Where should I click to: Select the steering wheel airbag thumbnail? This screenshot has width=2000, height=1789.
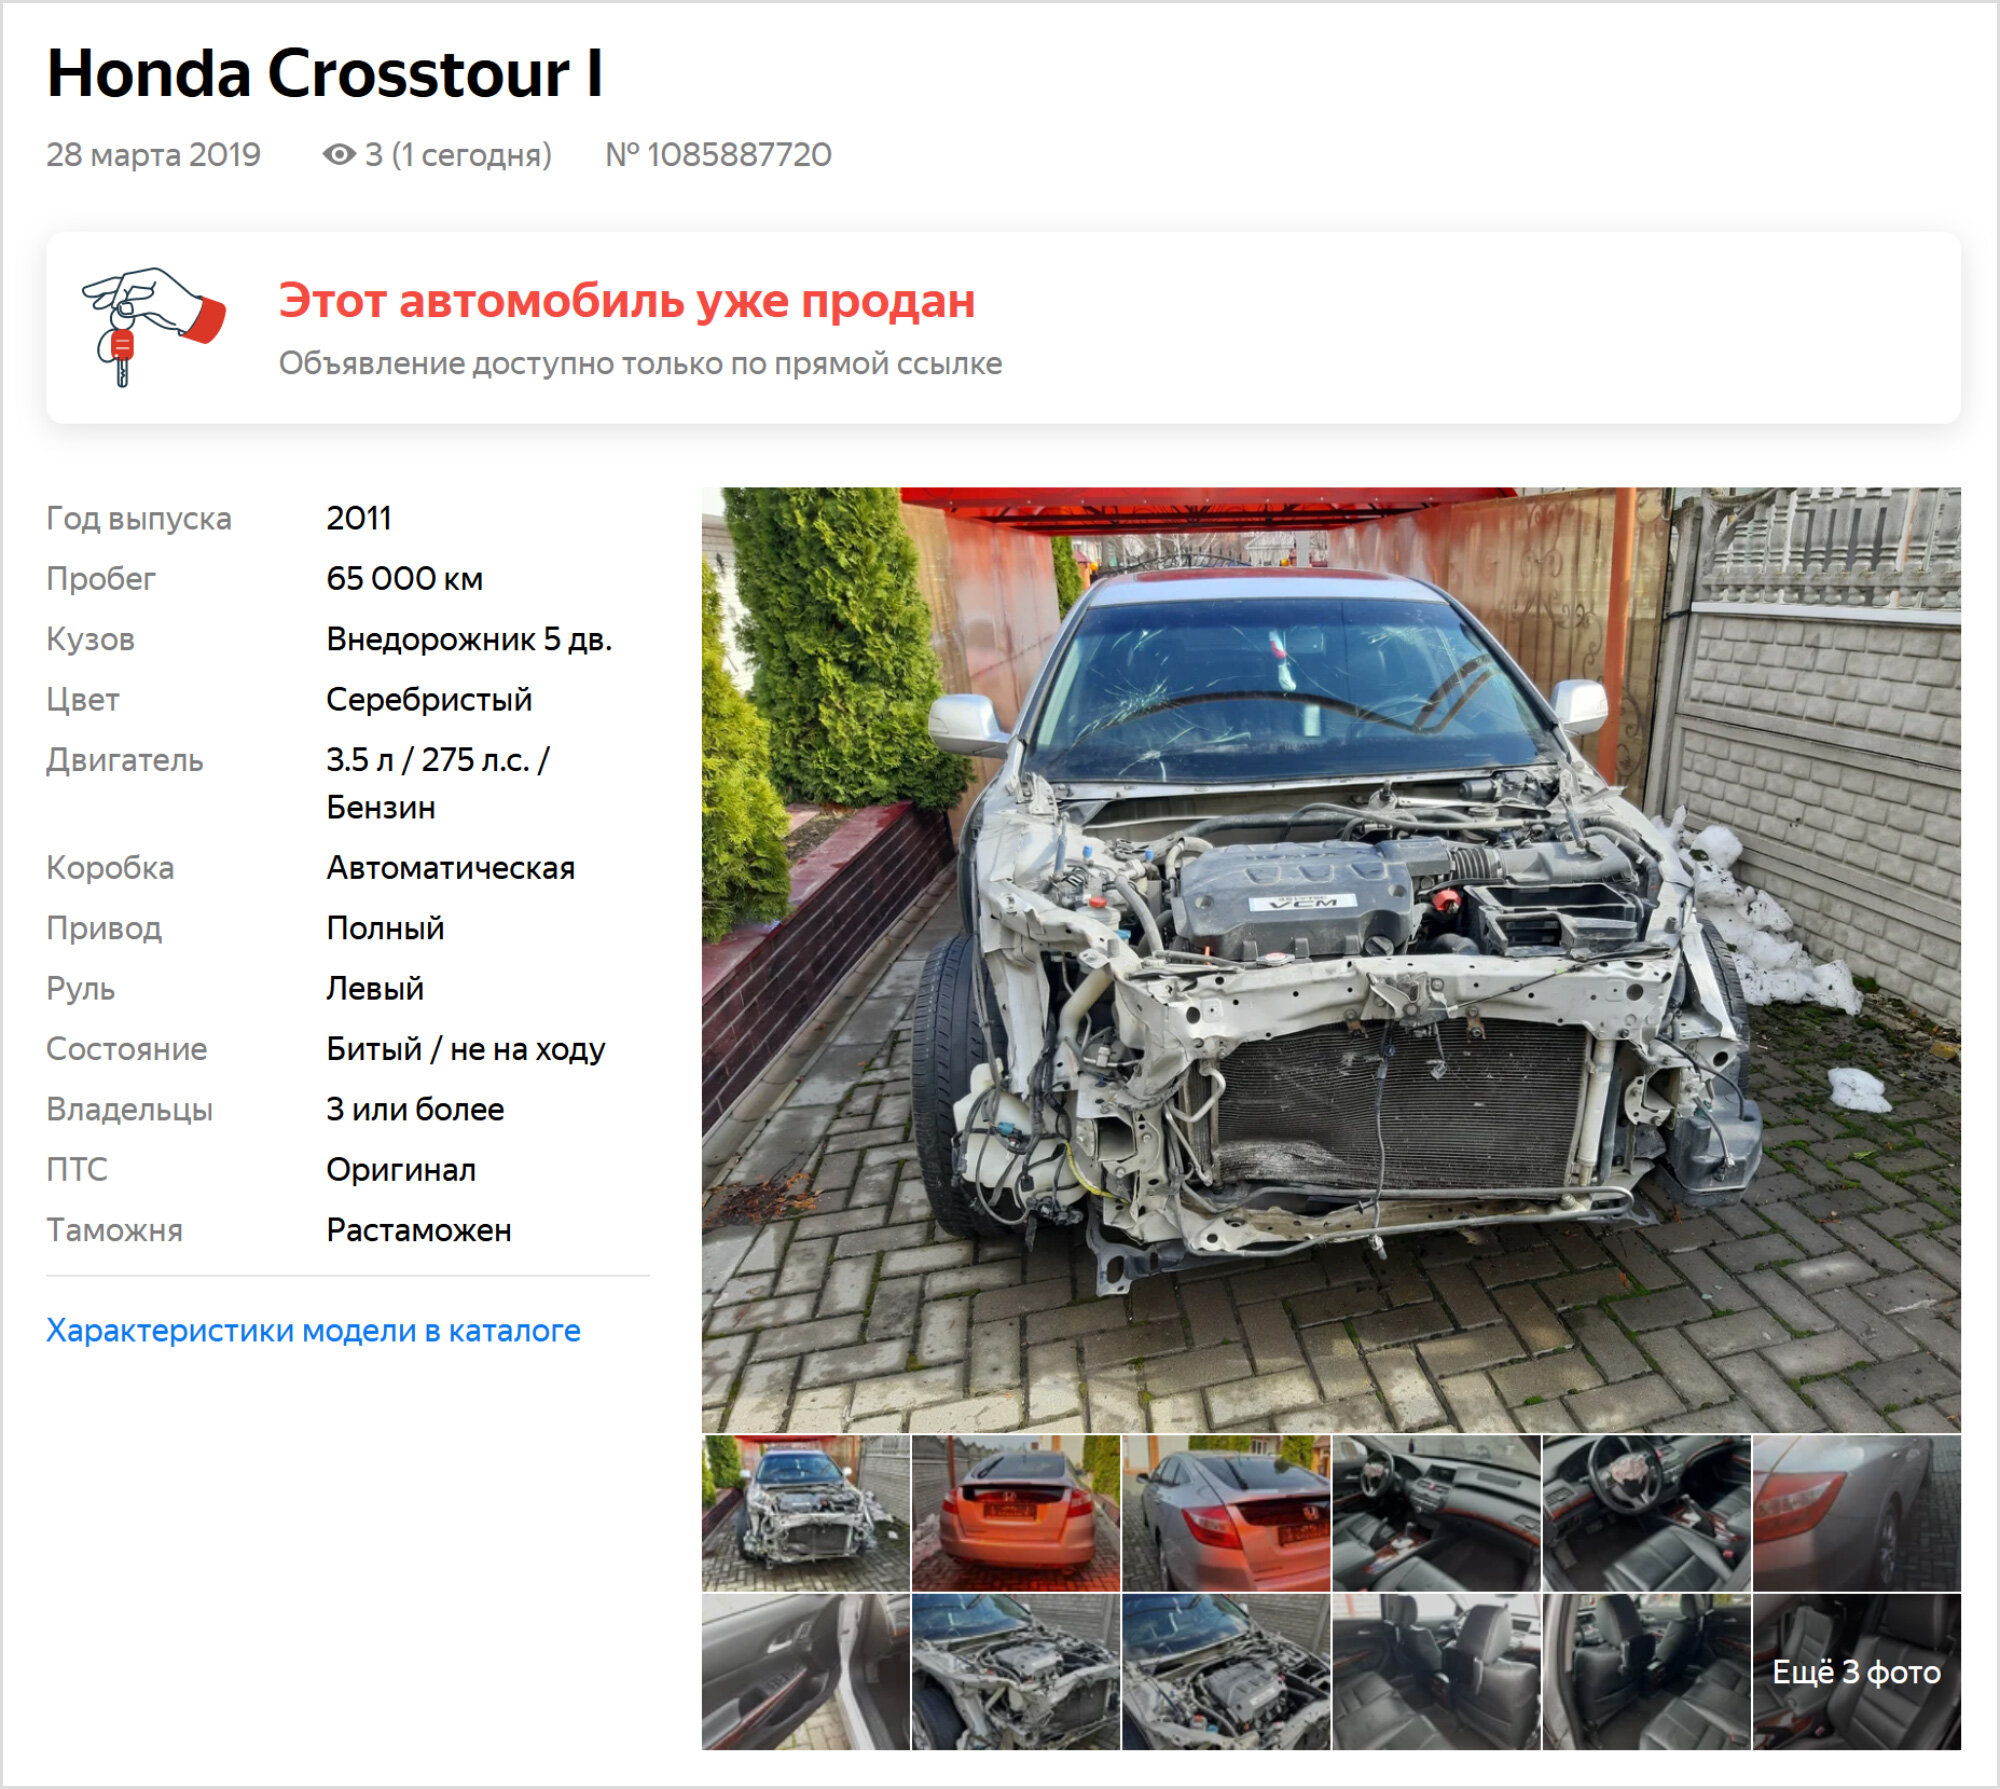point(1646,1513)
